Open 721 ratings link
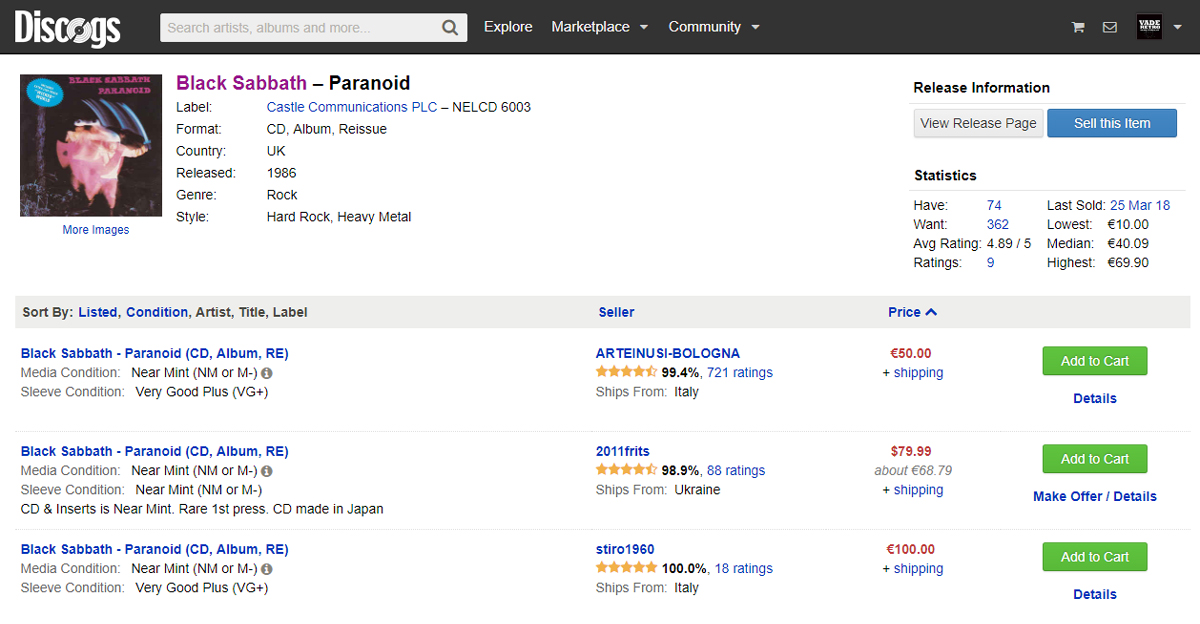The image size is (1200, 624). pyautogui.click(x=740, y=372)
